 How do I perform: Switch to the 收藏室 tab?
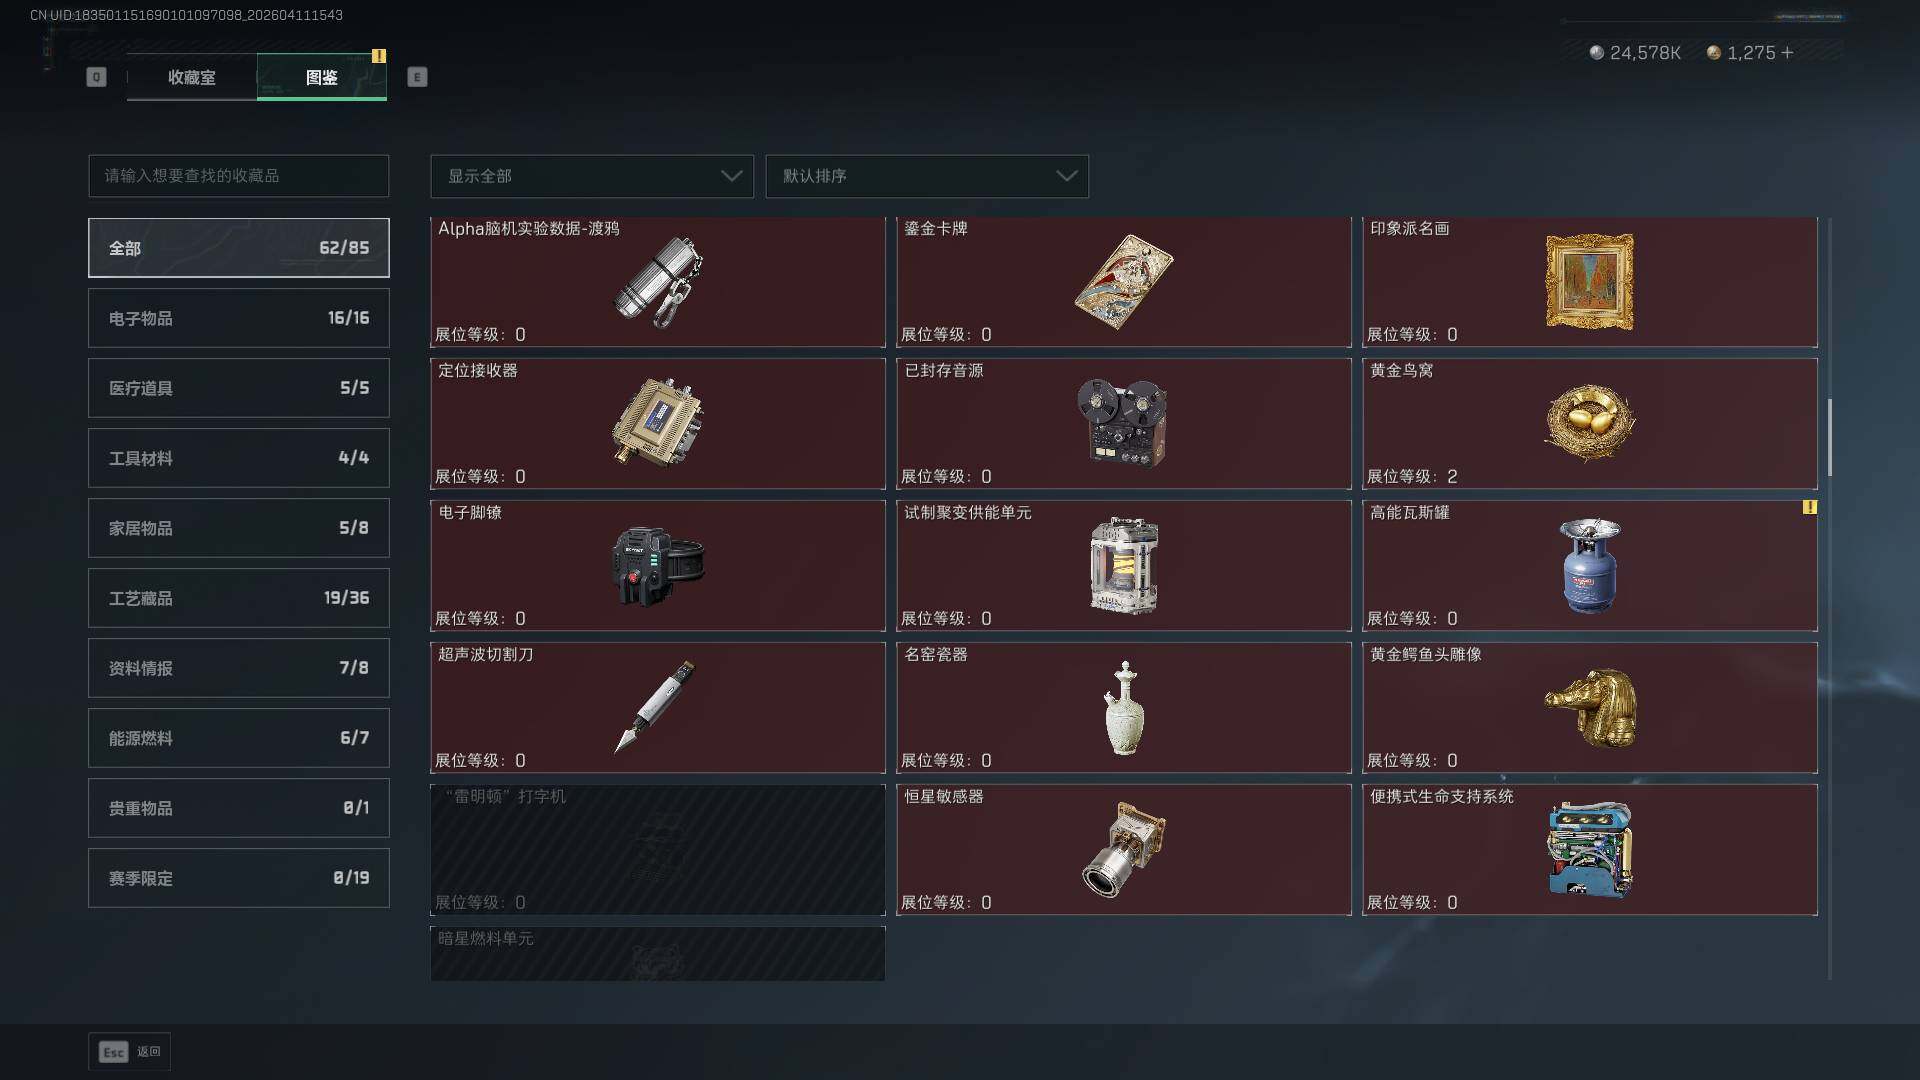pyautogui.click(x=192, y=77)
